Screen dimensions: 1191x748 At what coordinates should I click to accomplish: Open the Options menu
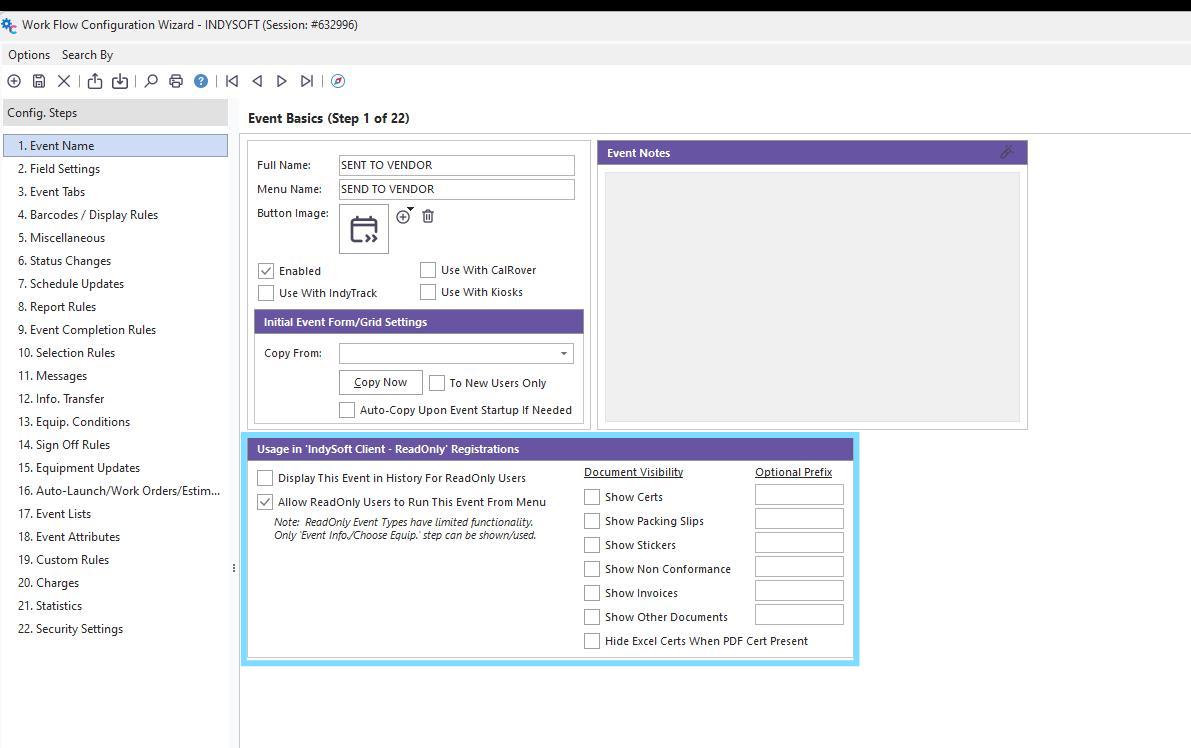pos(28,54)
